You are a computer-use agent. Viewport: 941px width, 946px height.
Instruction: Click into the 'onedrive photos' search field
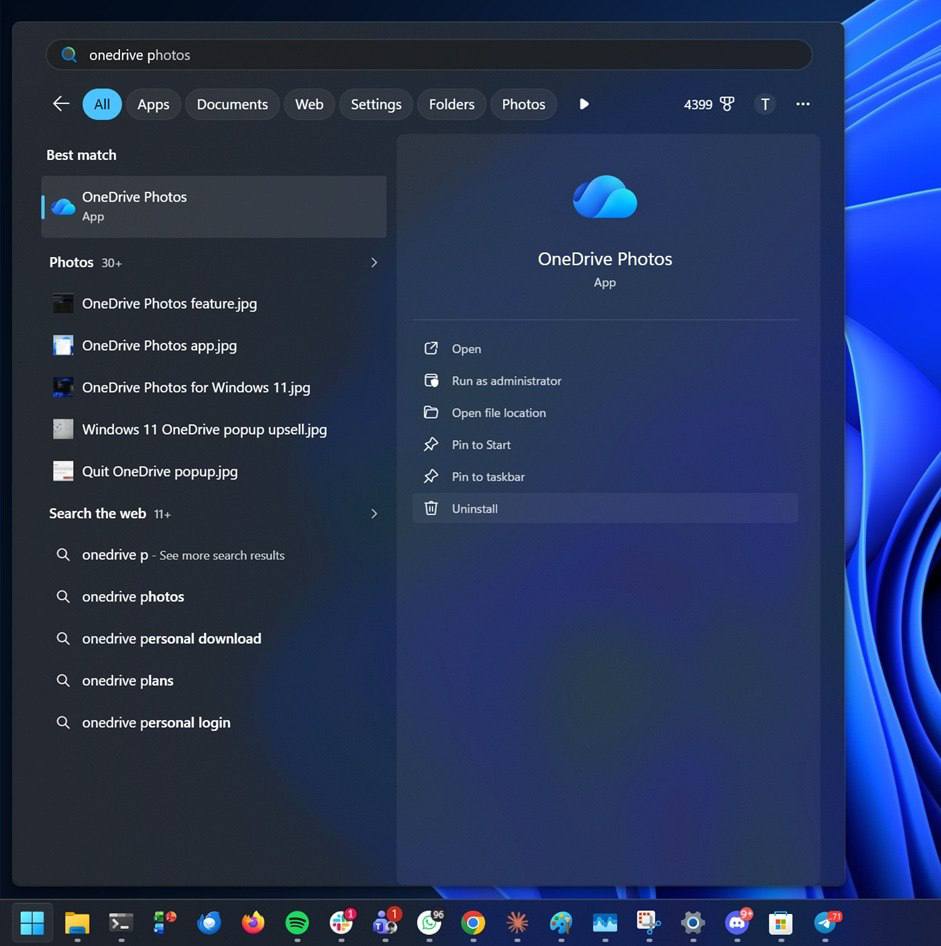pos(429,55)
